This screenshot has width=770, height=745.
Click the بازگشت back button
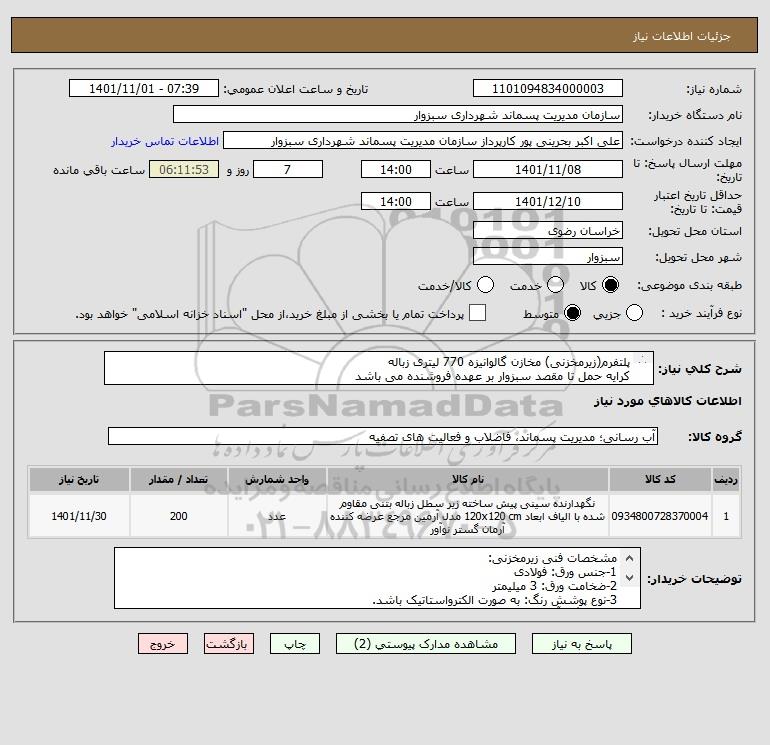click(229, 644)
